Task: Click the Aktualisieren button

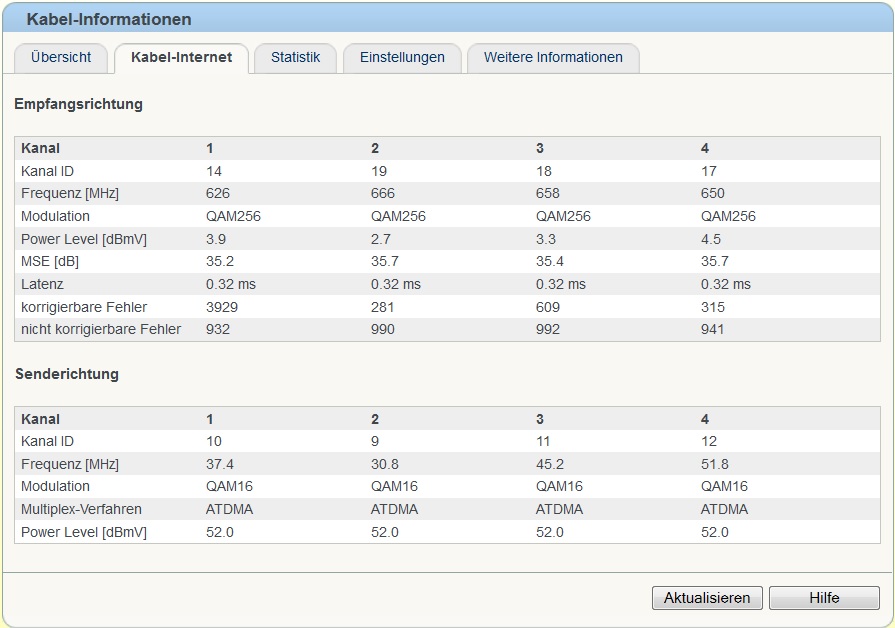Action: coord(707,598)
